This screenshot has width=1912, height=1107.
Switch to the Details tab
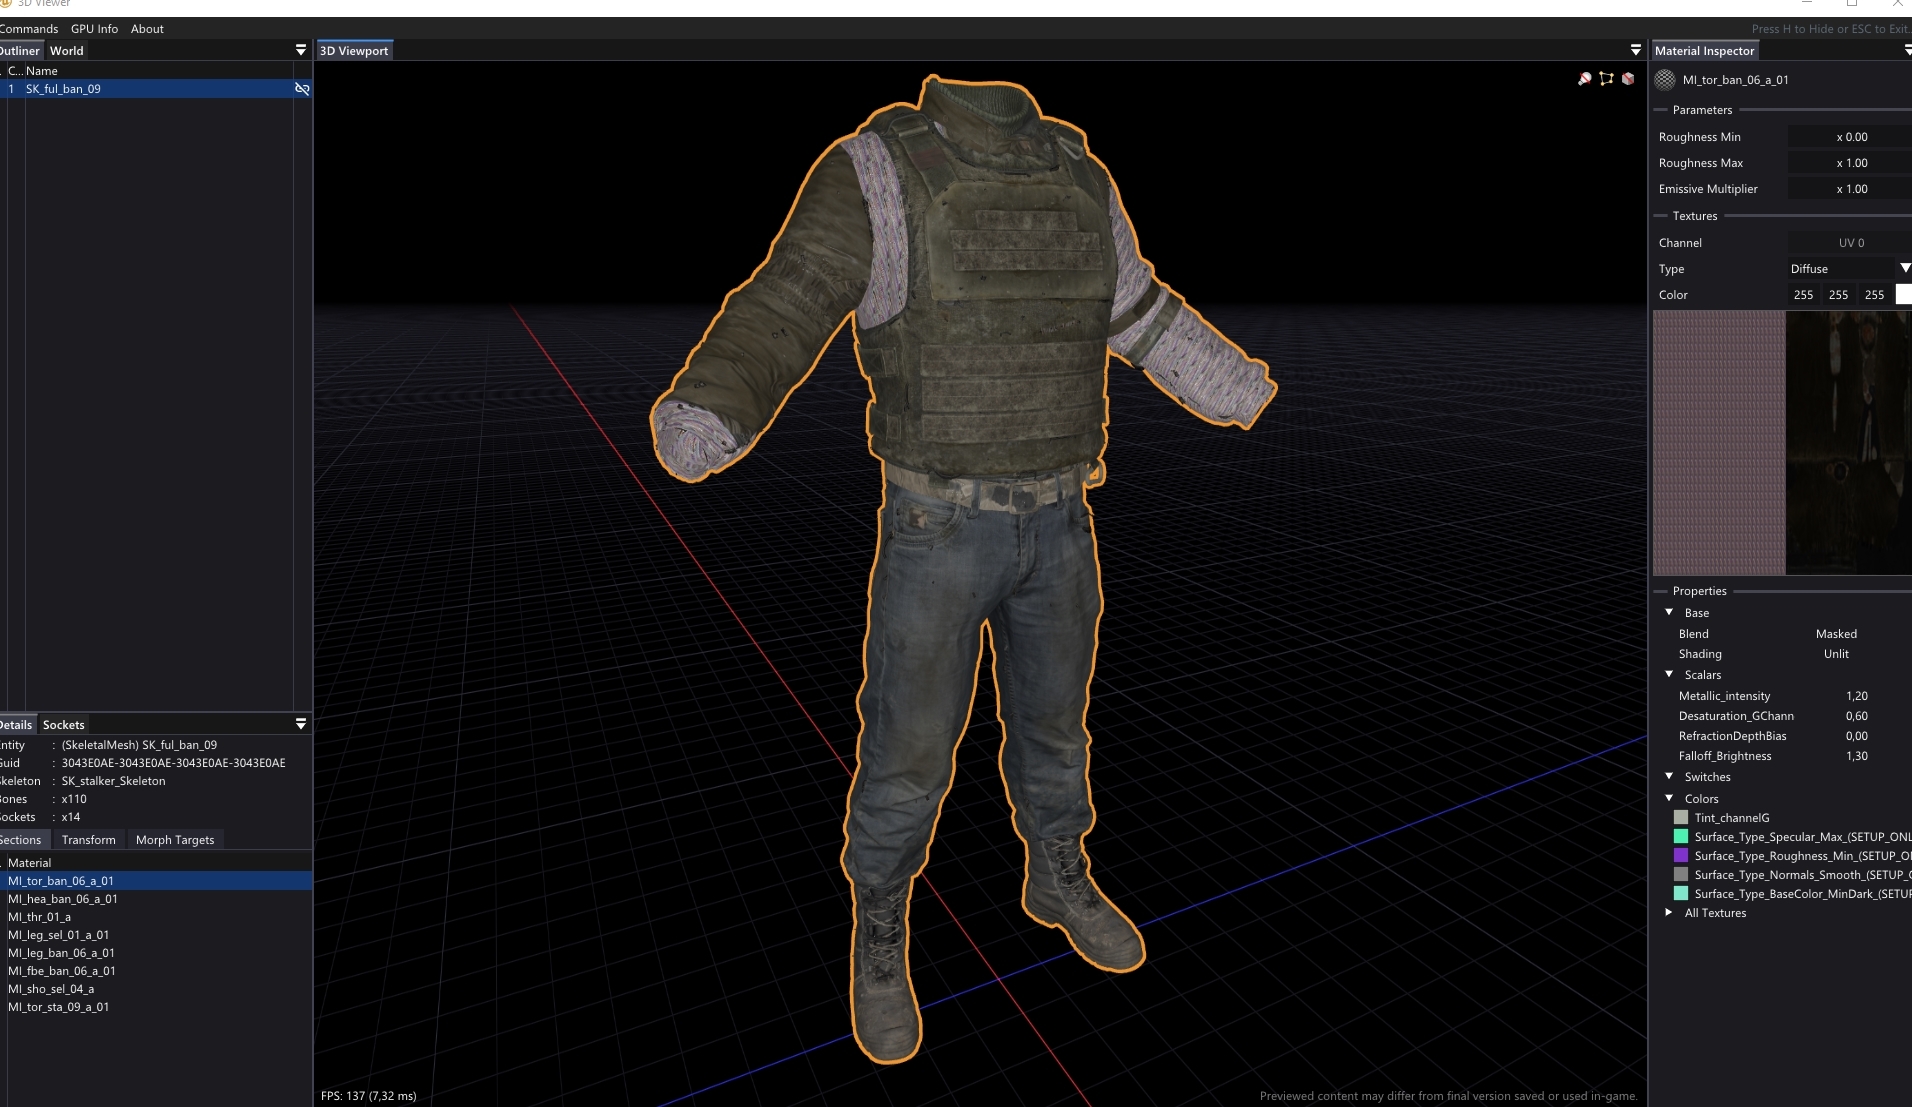pyautogui.click(x=17, y=725)
